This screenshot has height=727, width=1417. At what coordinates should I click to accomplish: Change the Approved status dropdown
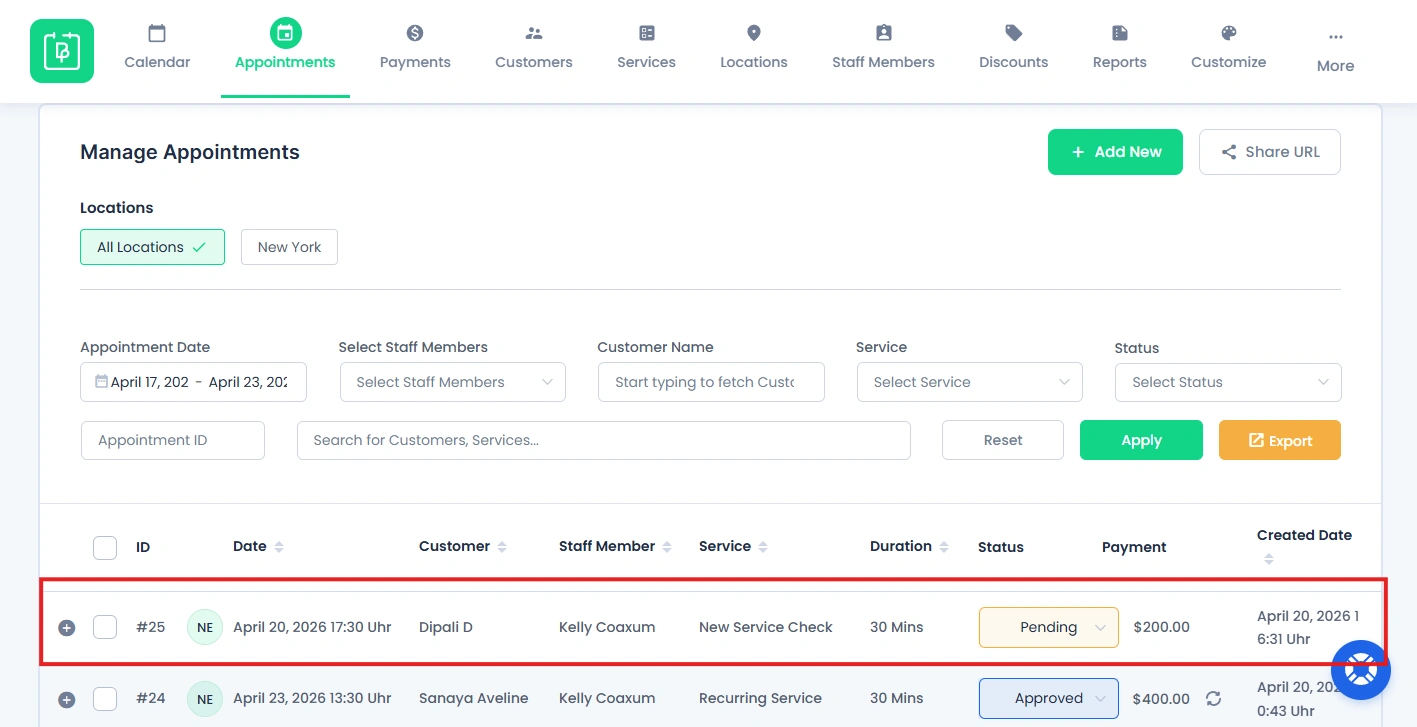pyautogui.click(x=1049, y=699)
